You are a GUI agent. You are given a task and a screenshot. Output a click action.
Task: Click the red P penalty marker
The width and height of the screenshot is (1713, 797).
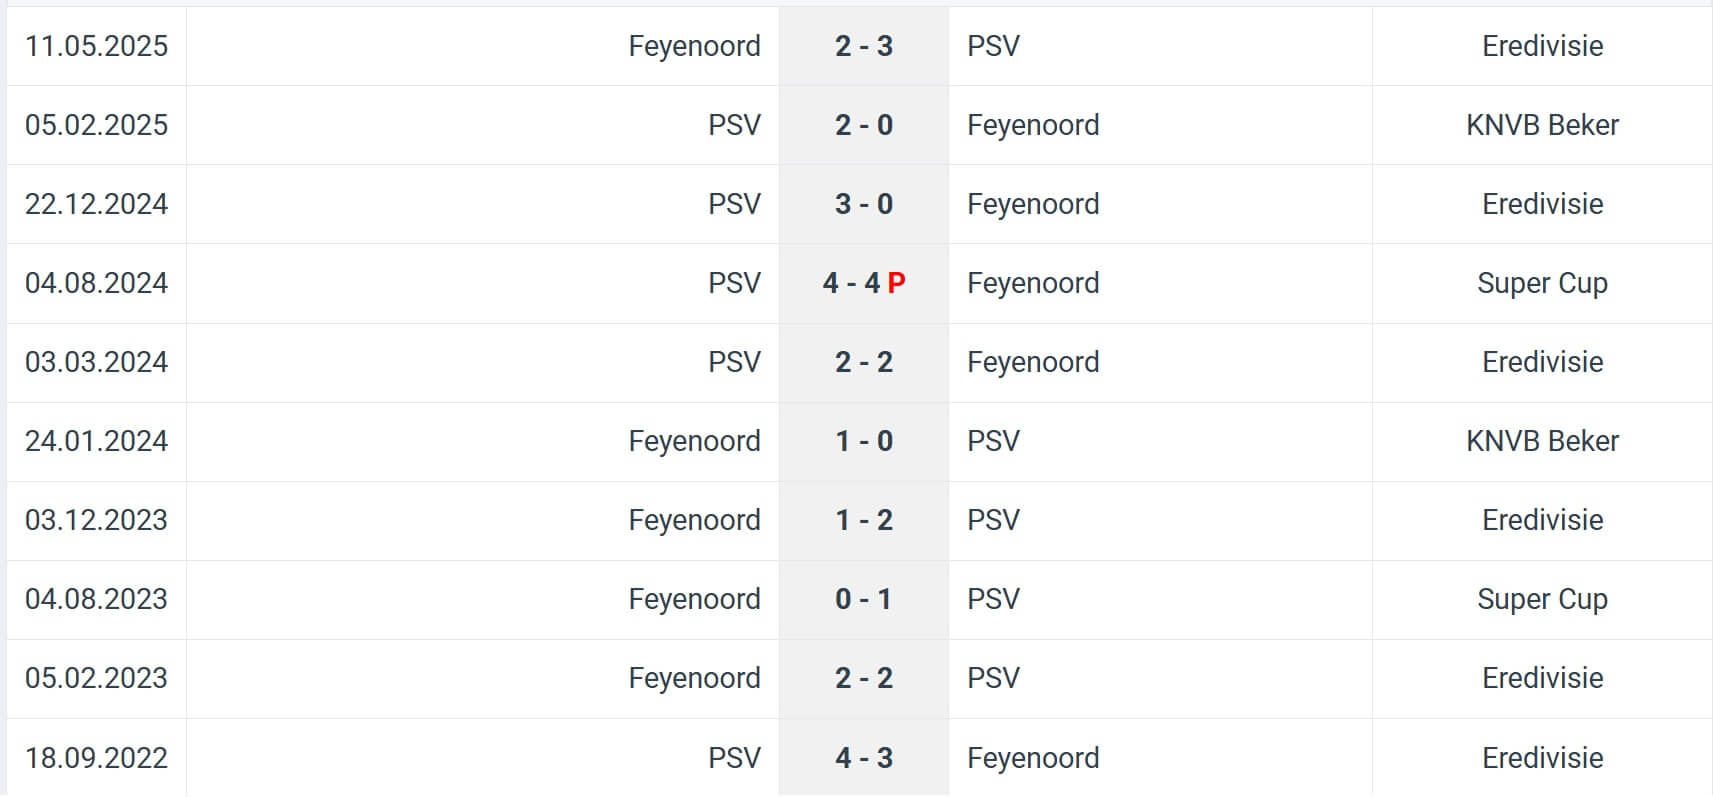click(896, 283)
